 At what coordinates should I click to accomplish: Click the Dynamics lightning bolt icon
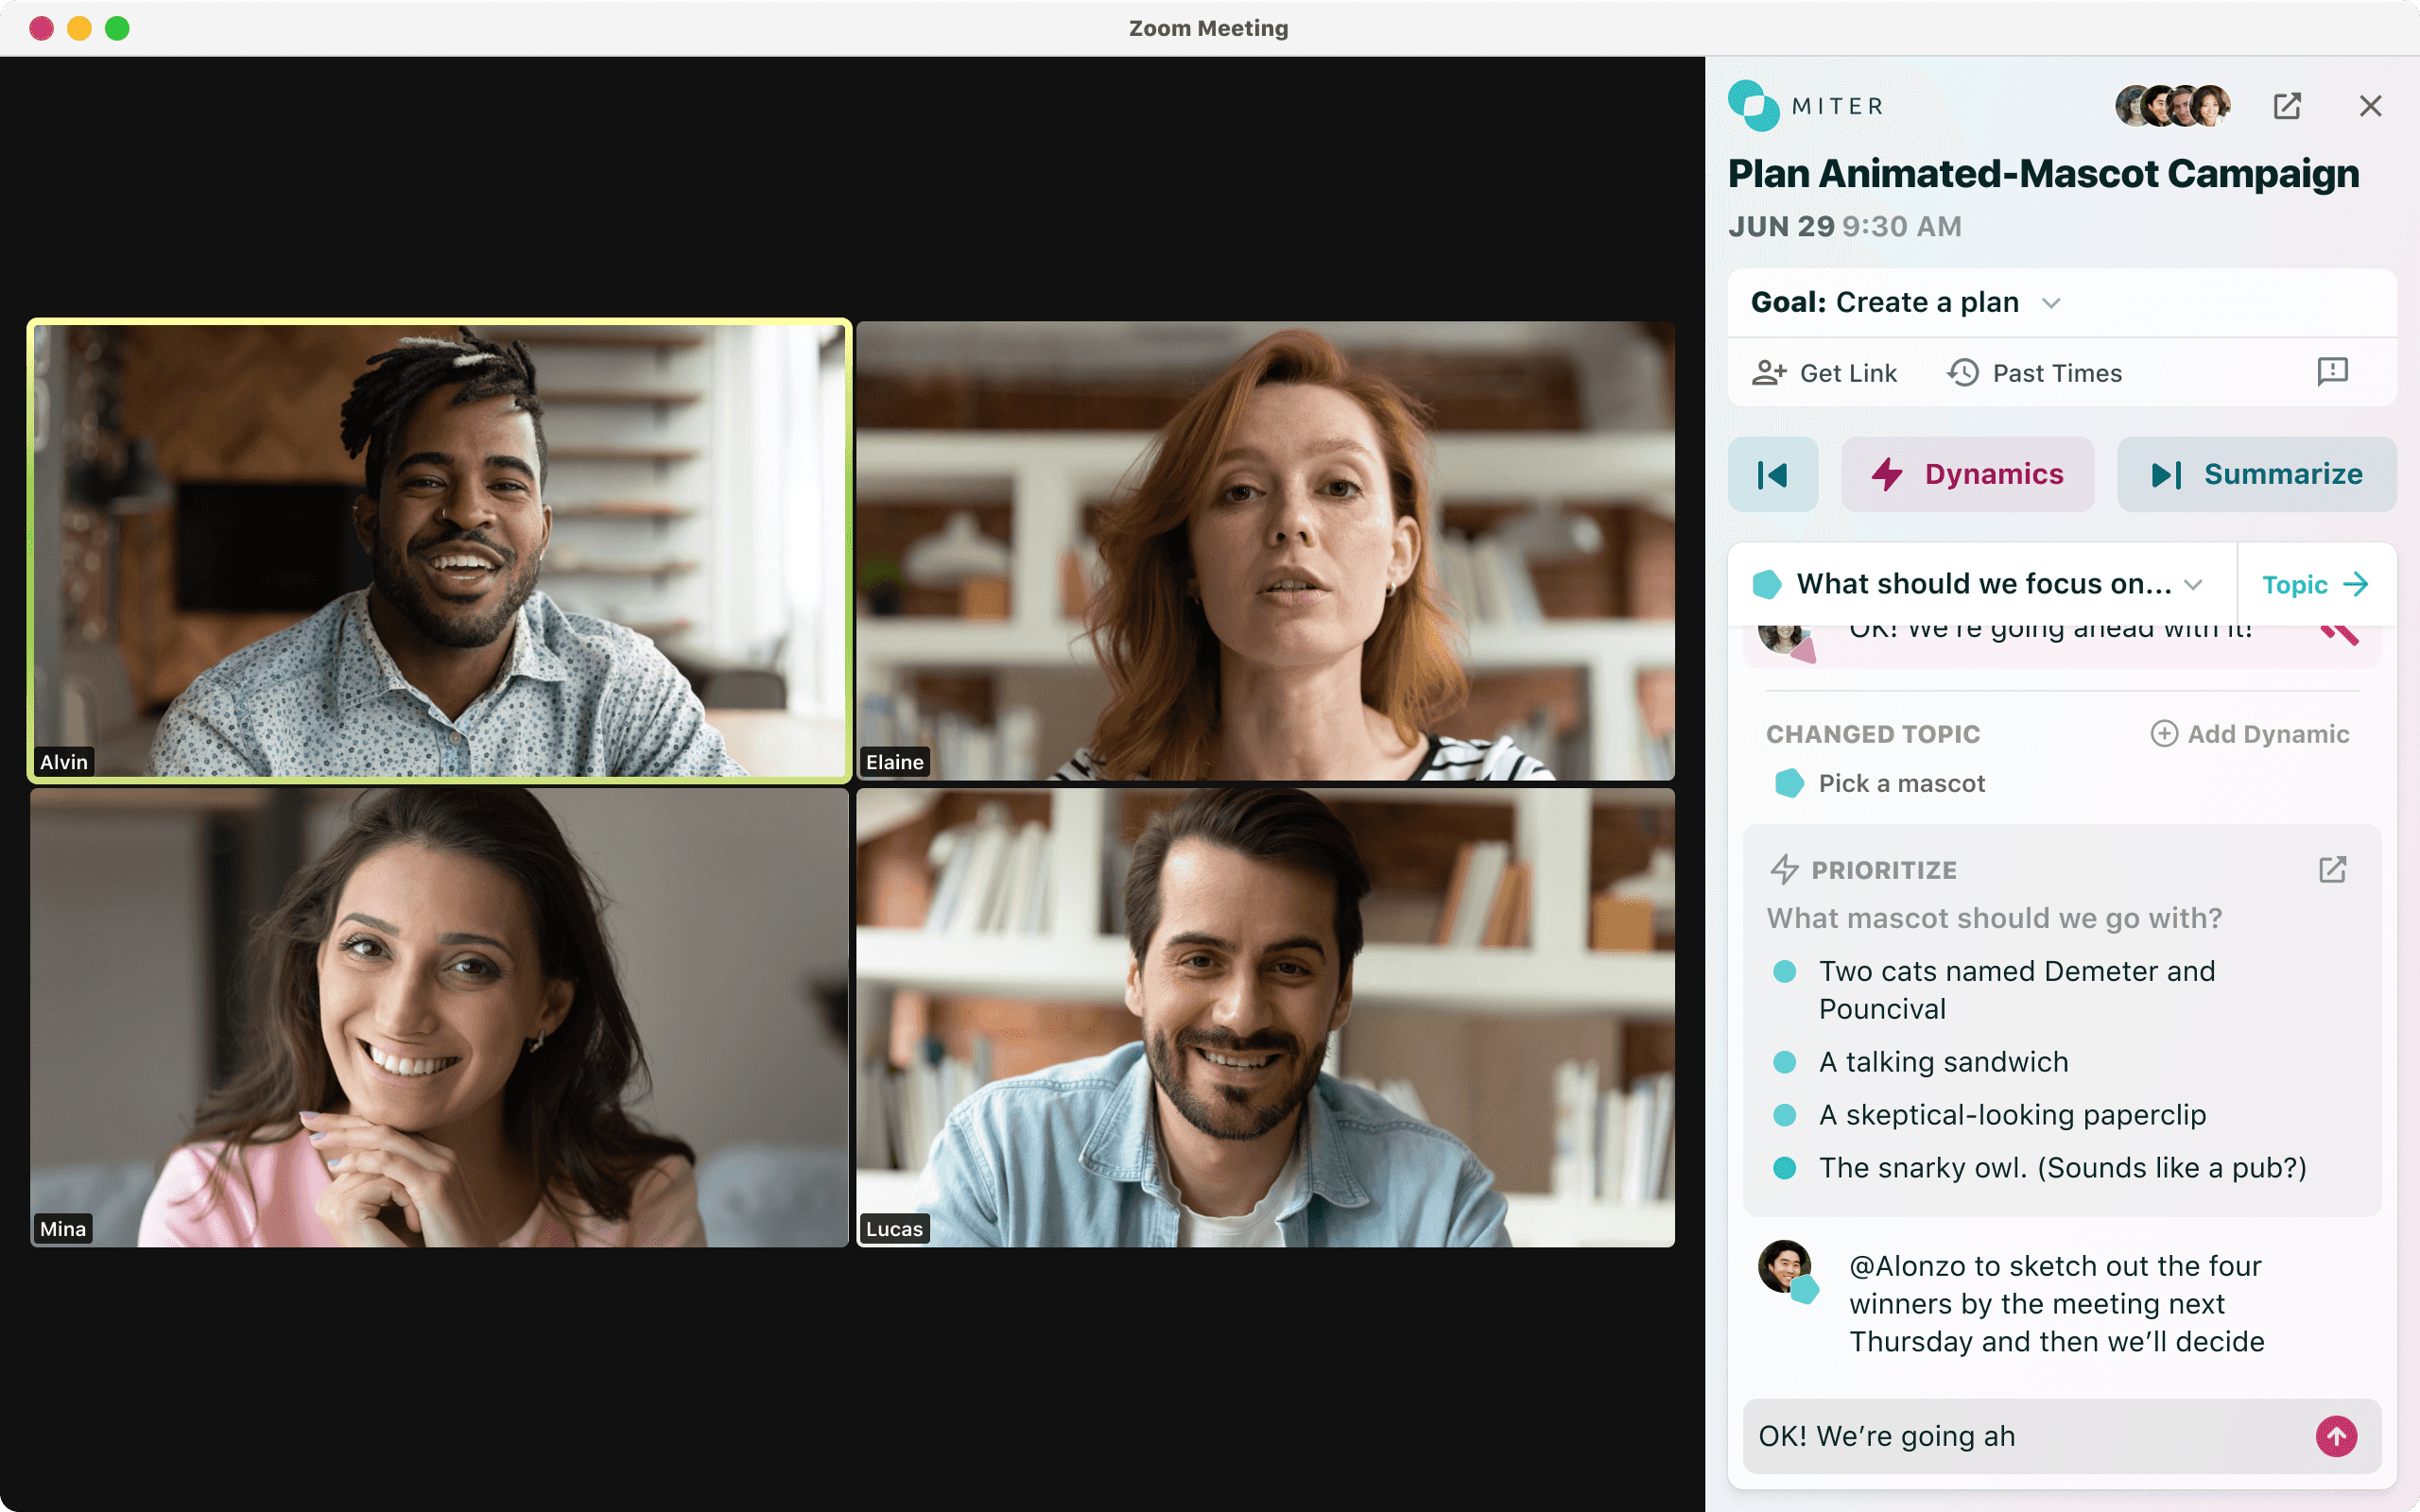pos(1887,472)
